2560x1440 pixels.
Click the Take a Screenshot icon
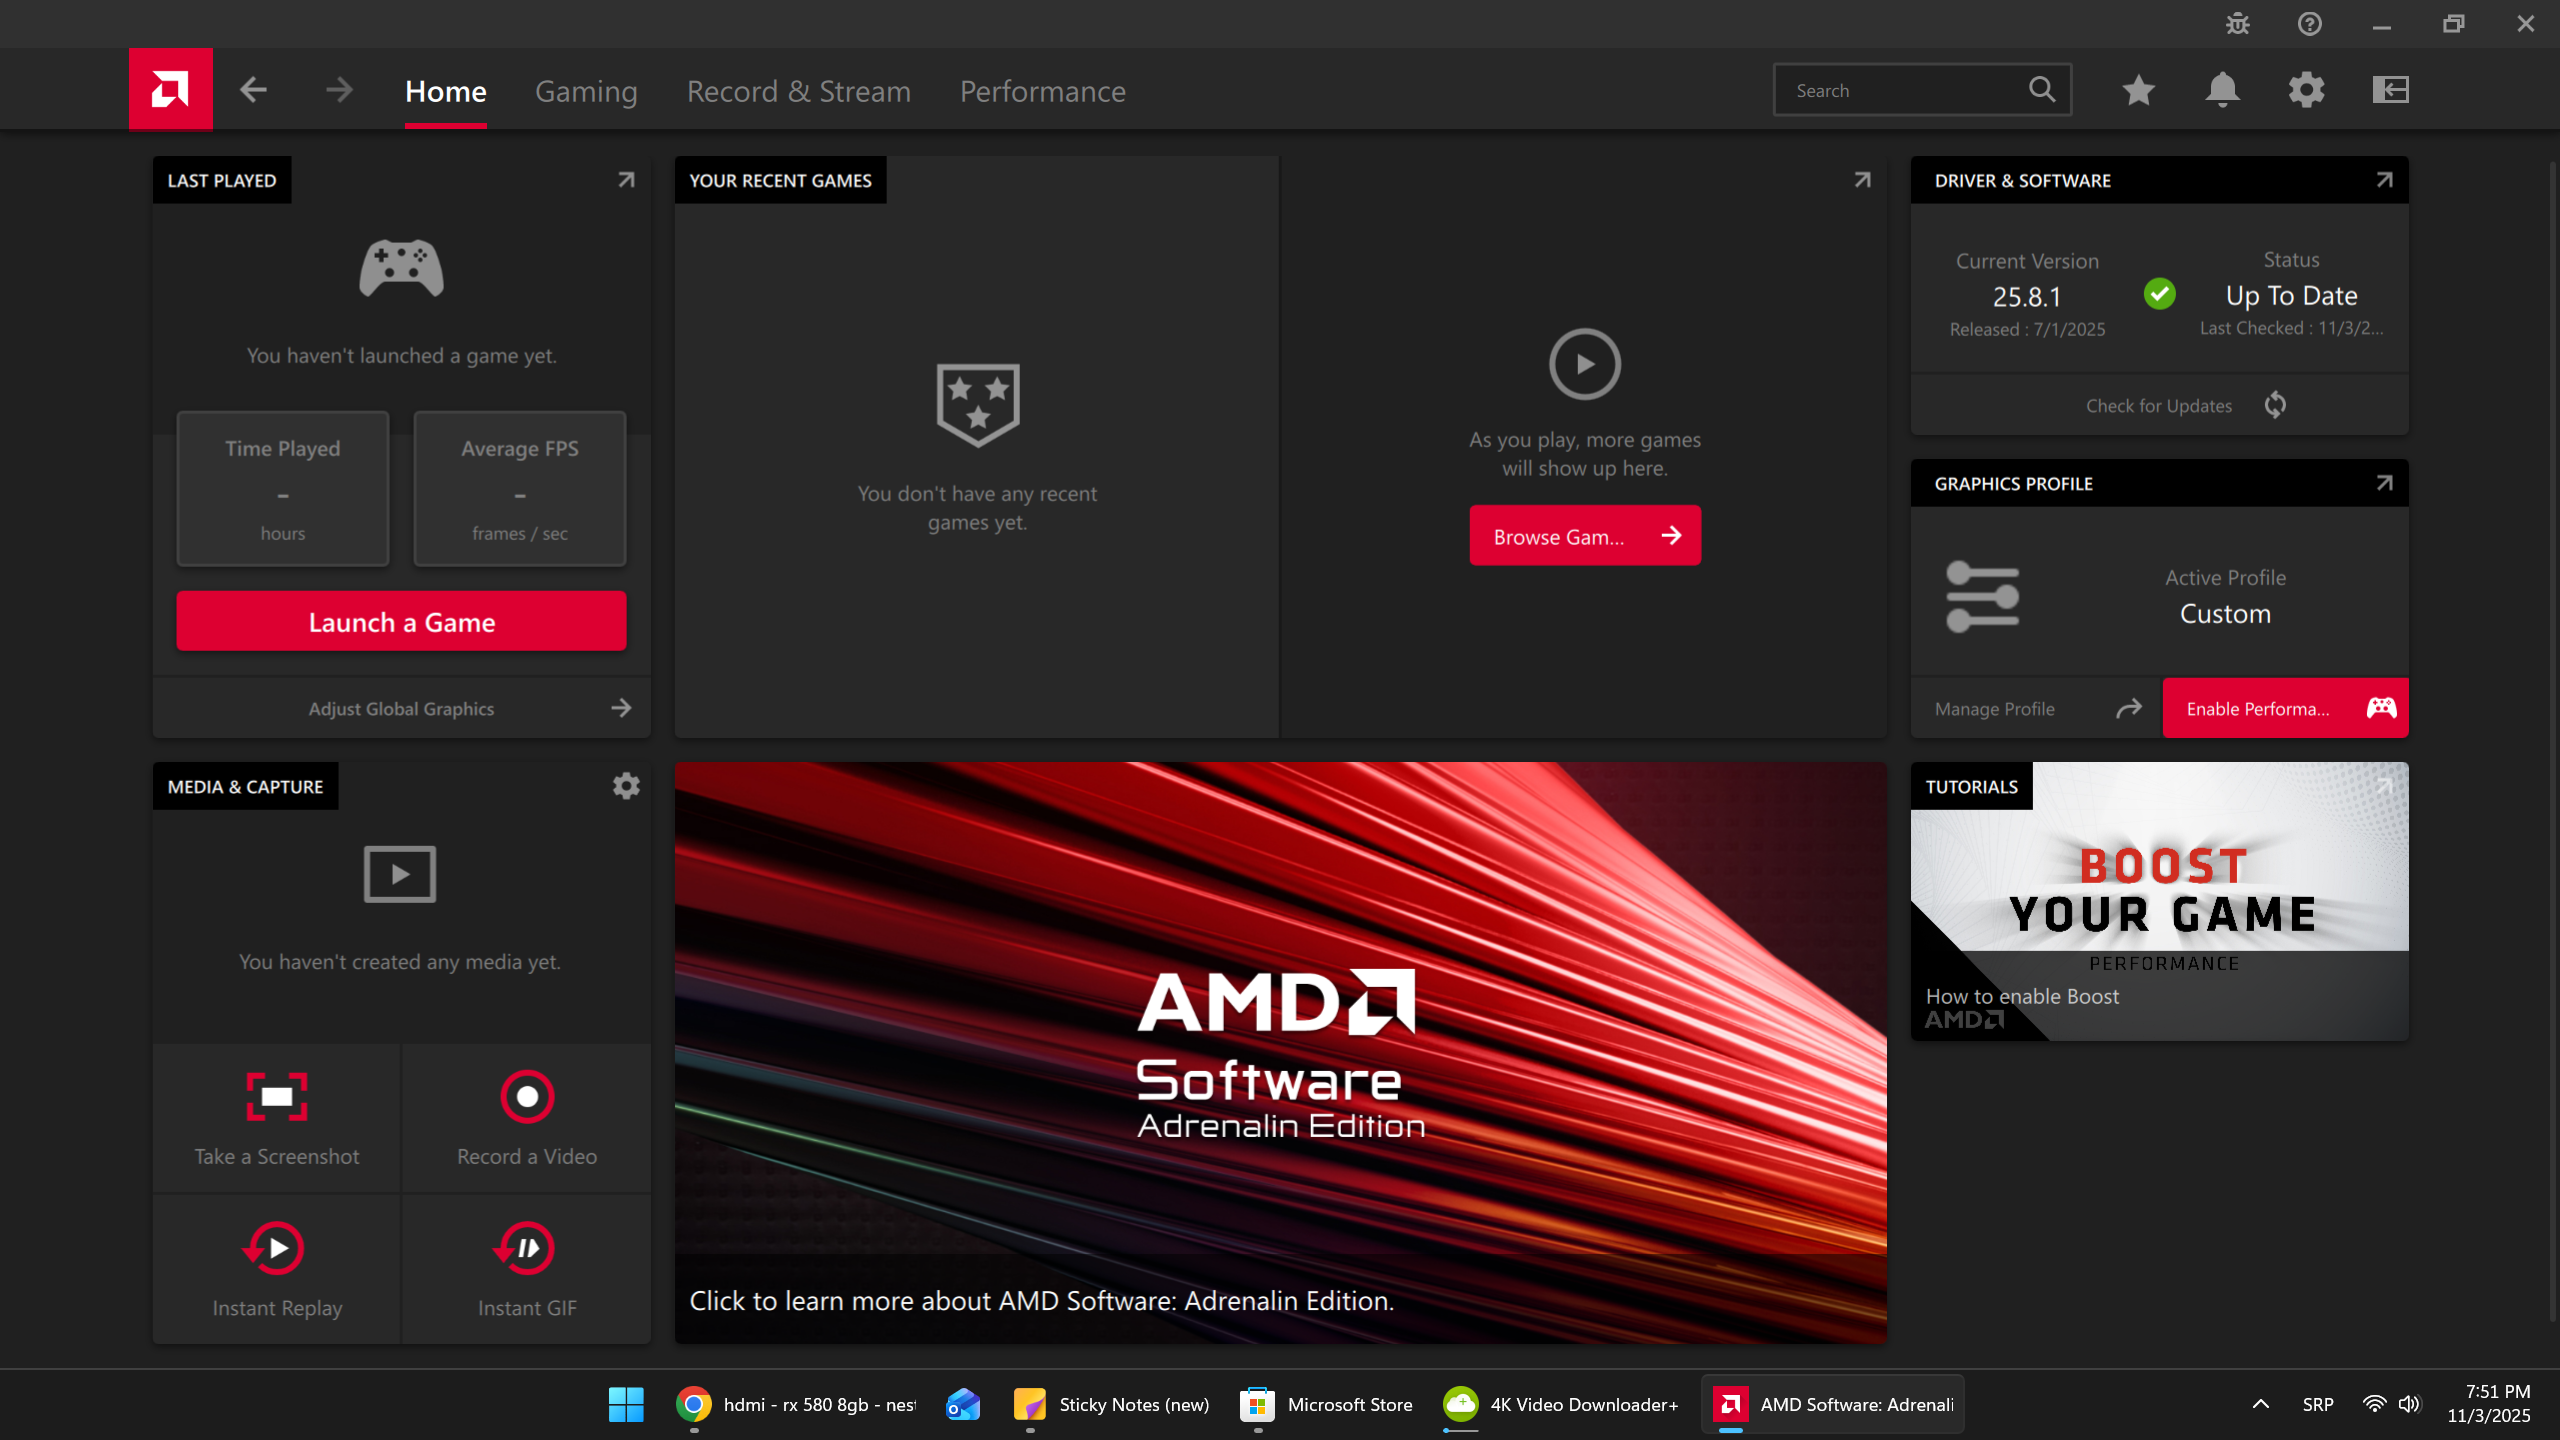tap(277, 1097)
